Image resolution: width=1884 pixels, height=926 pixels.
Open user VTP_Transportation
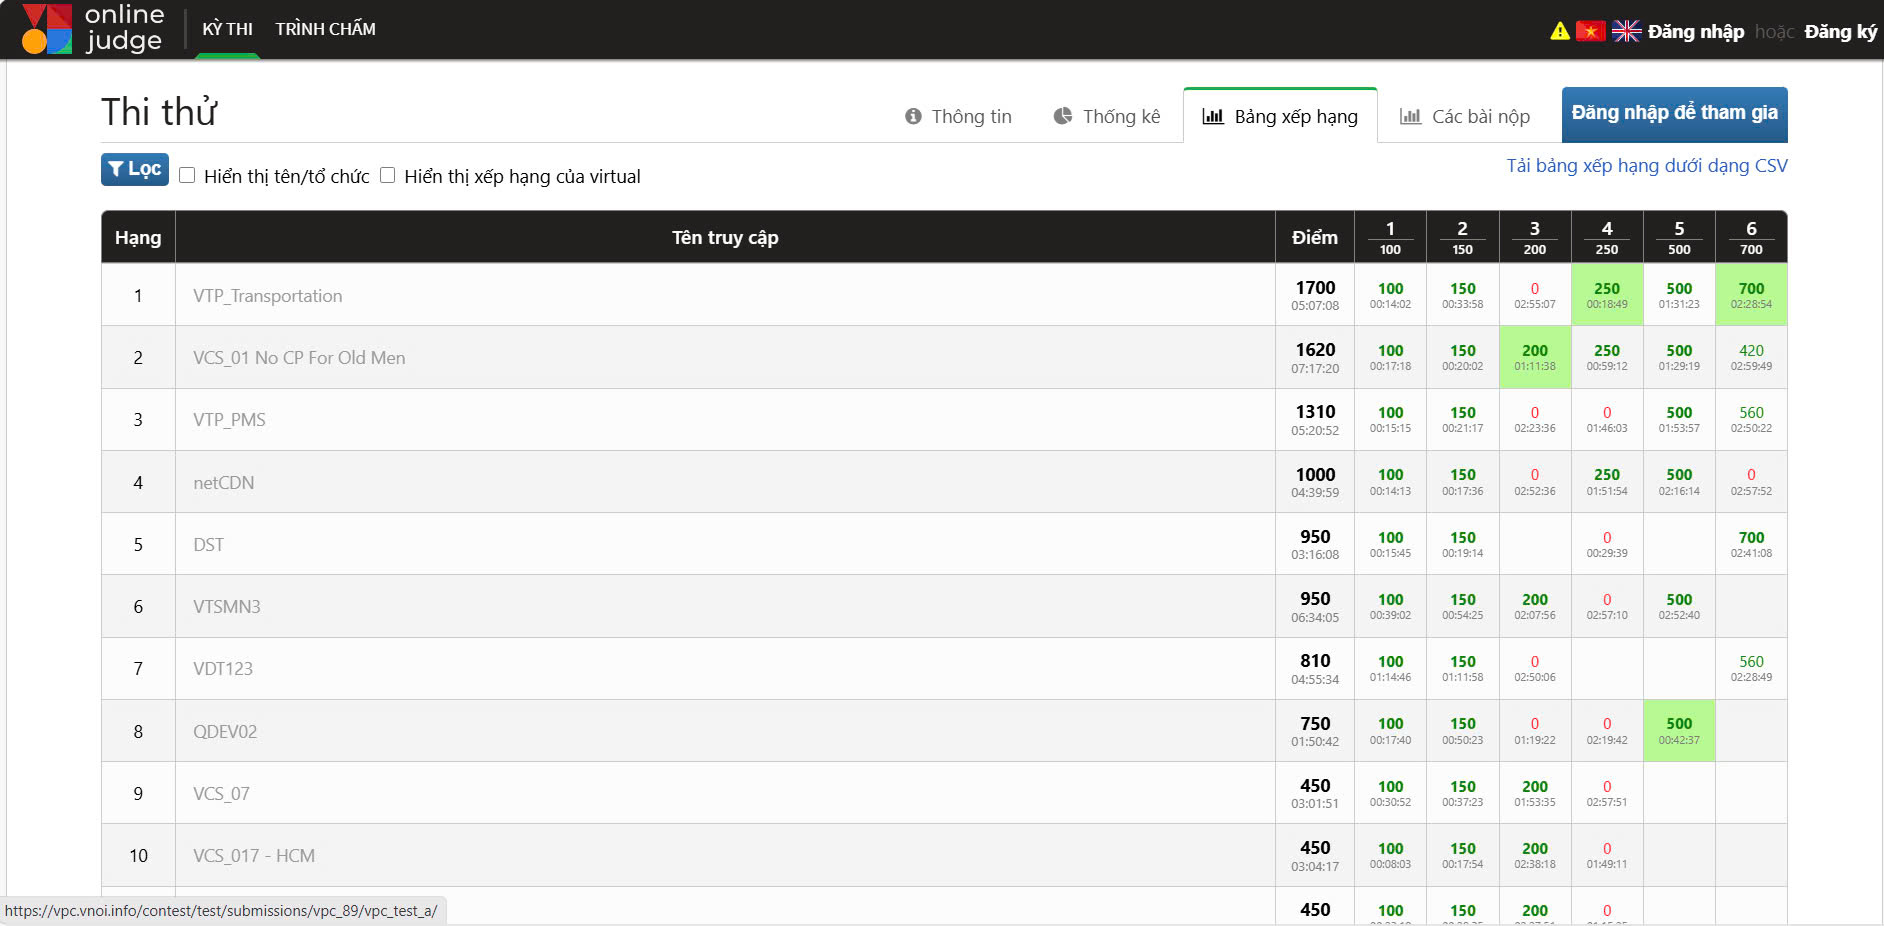(268, 296)
